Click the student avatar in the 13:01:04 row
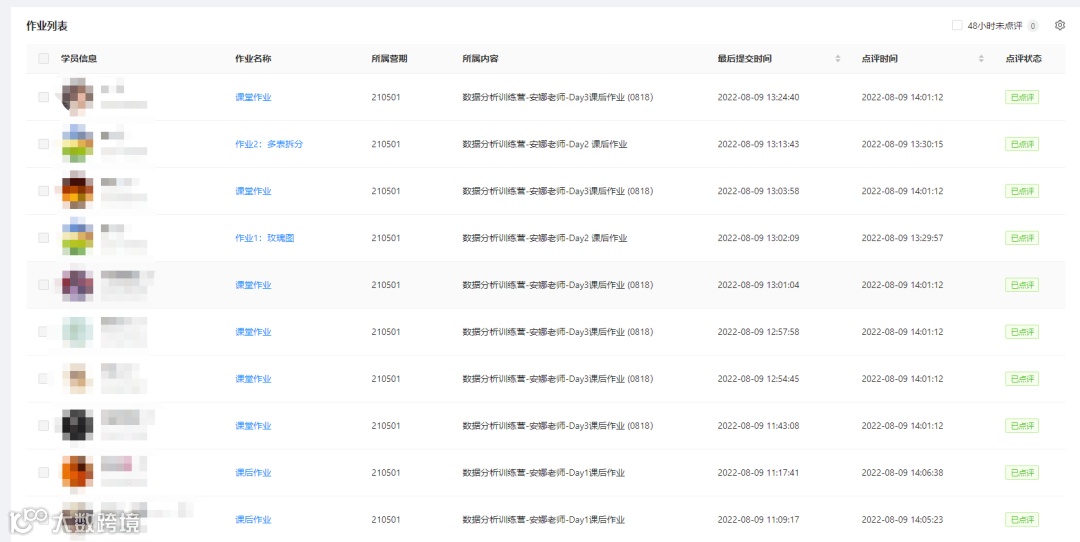 [77, 284]
